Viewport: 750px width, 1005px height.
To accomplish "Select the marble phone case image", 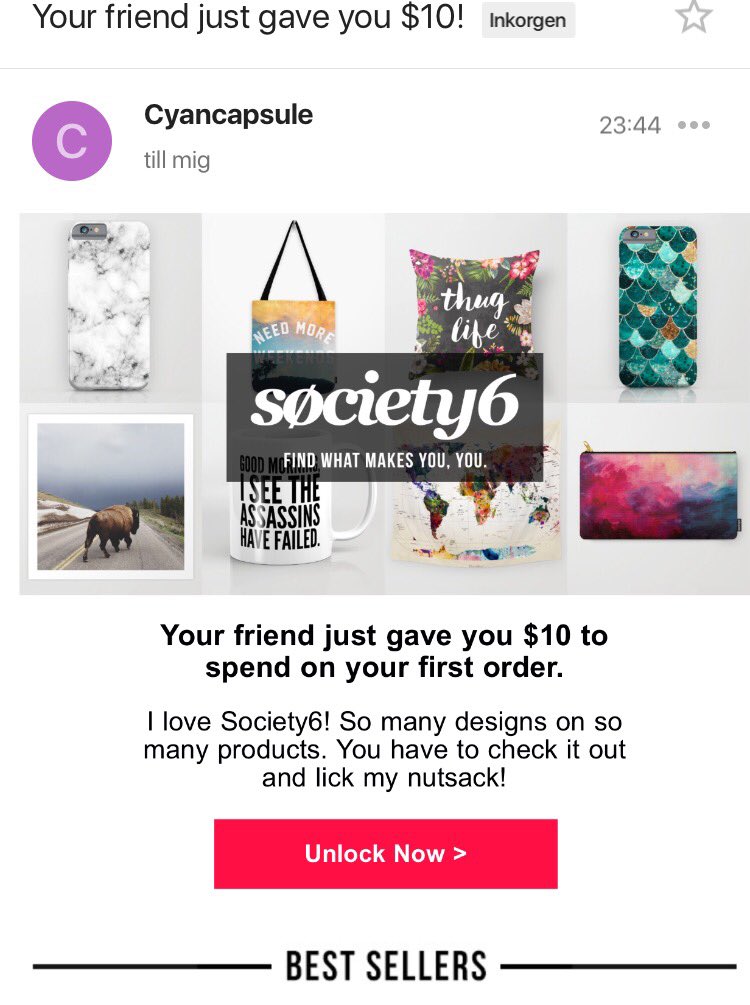I will tap(109, 304).
